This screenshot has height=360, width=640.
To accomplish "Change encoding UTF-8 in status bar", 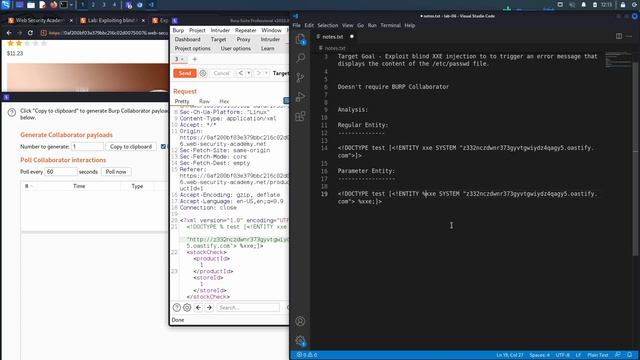I will tap(562, 355).
